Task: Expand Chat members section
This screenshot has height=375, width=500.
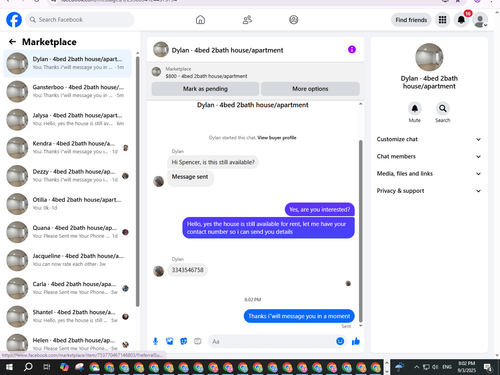Action: [429, 156]
